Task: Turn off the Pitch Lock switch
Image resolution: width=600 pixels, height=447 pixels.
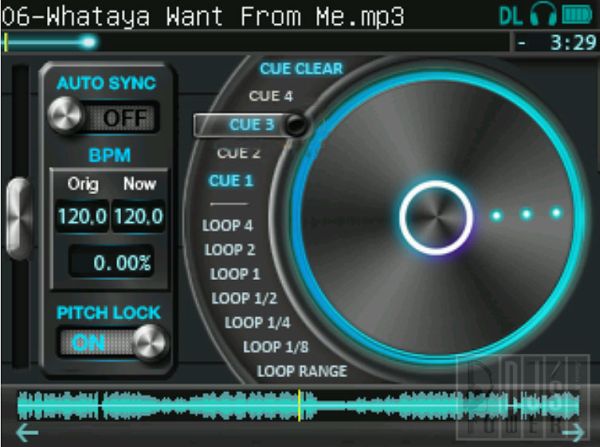Action: click(x=110, y=342)
